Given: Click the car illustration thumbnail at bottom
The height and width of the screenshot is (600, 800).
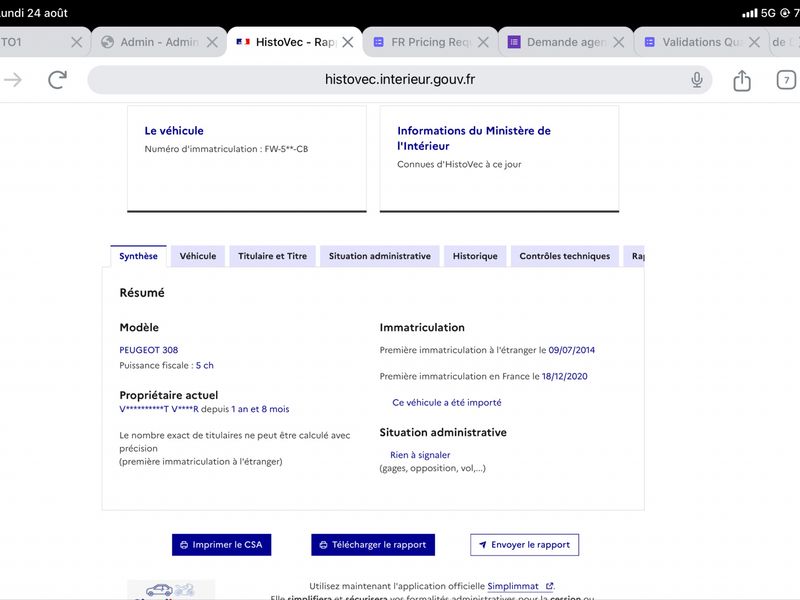Looking at the screenshot, I should [171, 590].
